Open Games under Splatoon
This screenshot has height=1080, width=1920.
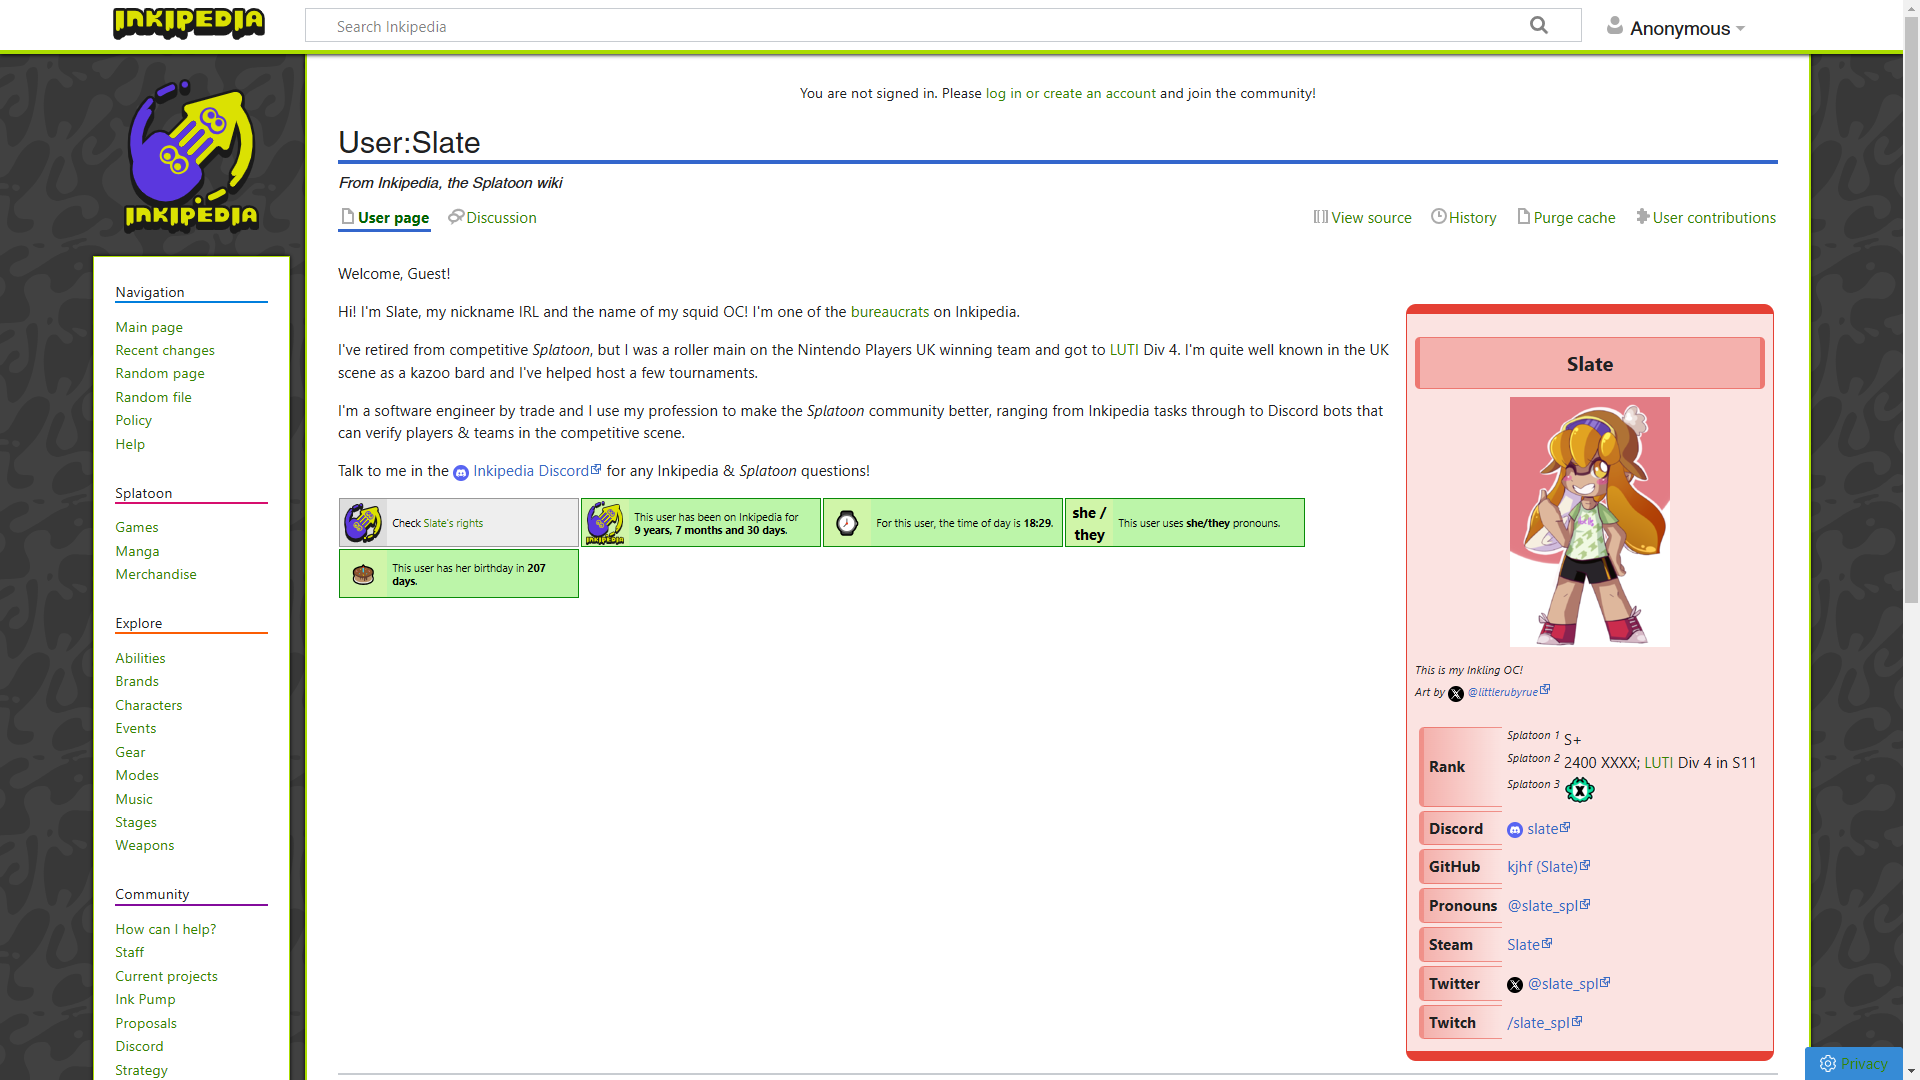tap(137, 527)
